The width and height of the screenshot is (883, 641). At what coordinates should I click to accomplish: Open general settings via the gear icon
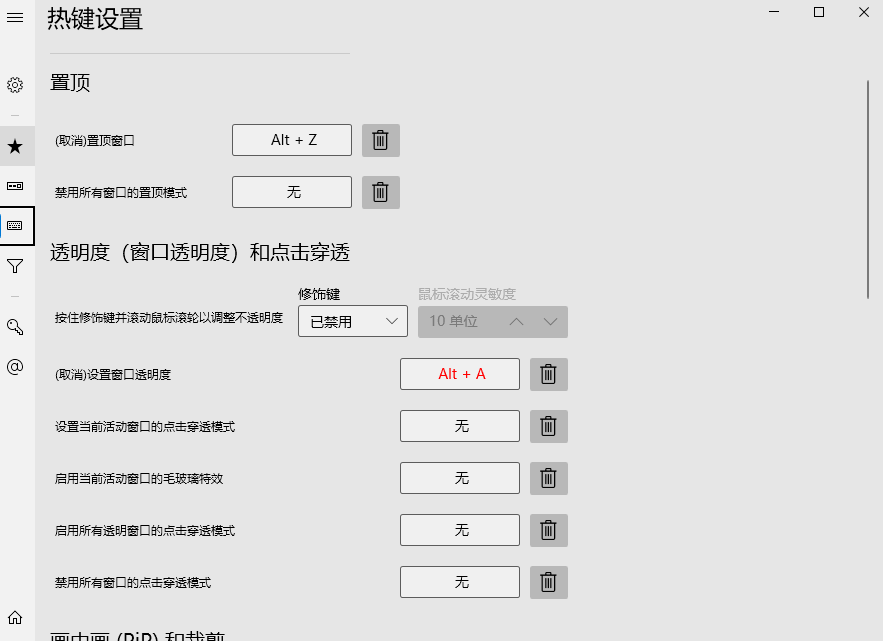coord(15,85)
